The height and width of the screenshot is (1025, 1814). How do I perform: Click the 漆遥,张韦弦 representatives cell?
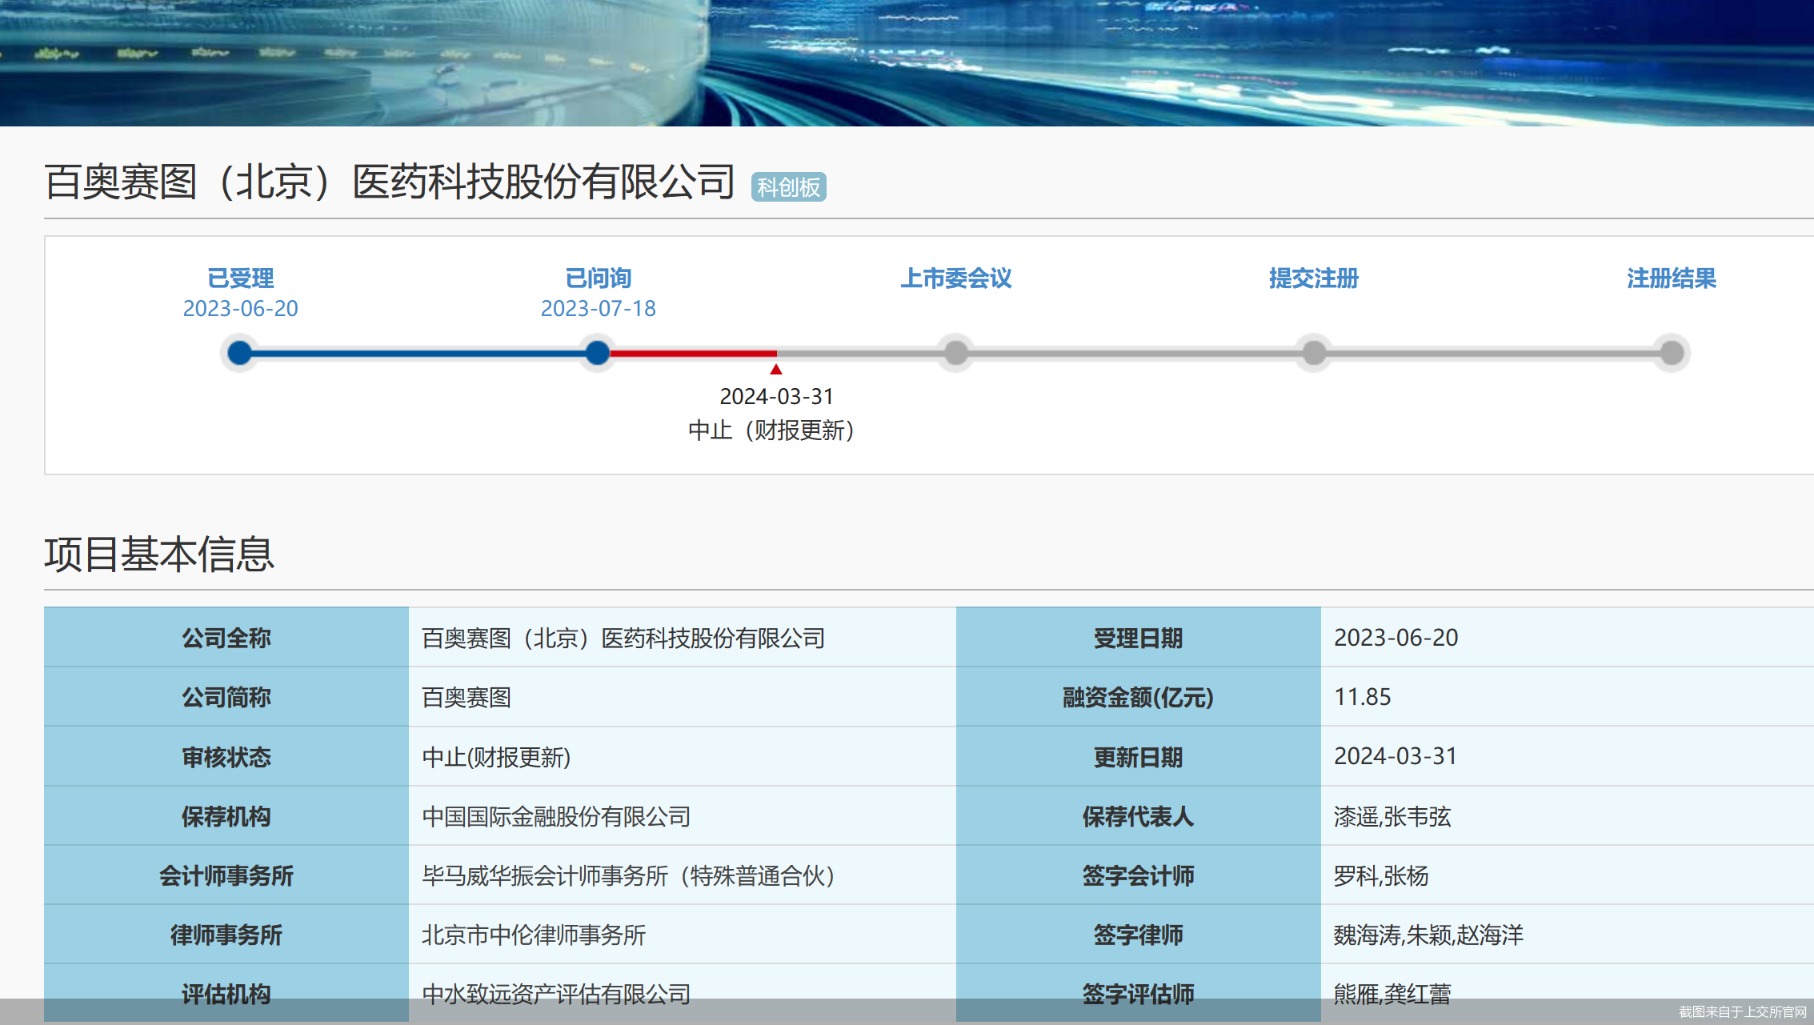tap(1567, 816)
